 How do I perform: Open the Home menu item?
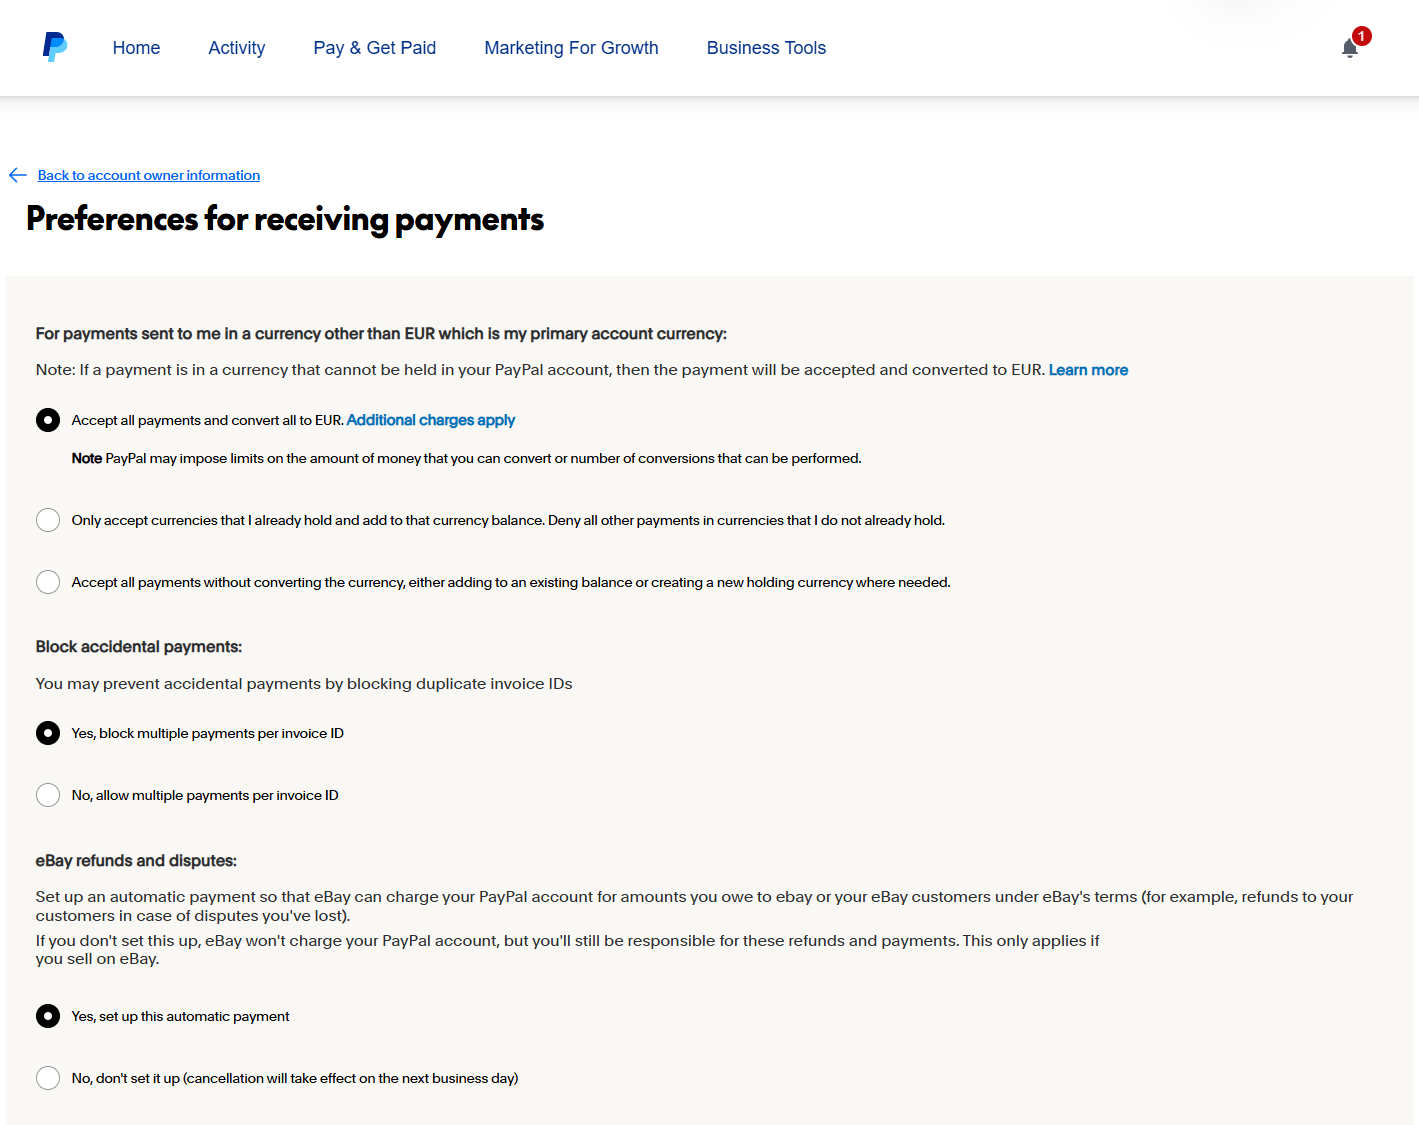[x=136, y=48]
